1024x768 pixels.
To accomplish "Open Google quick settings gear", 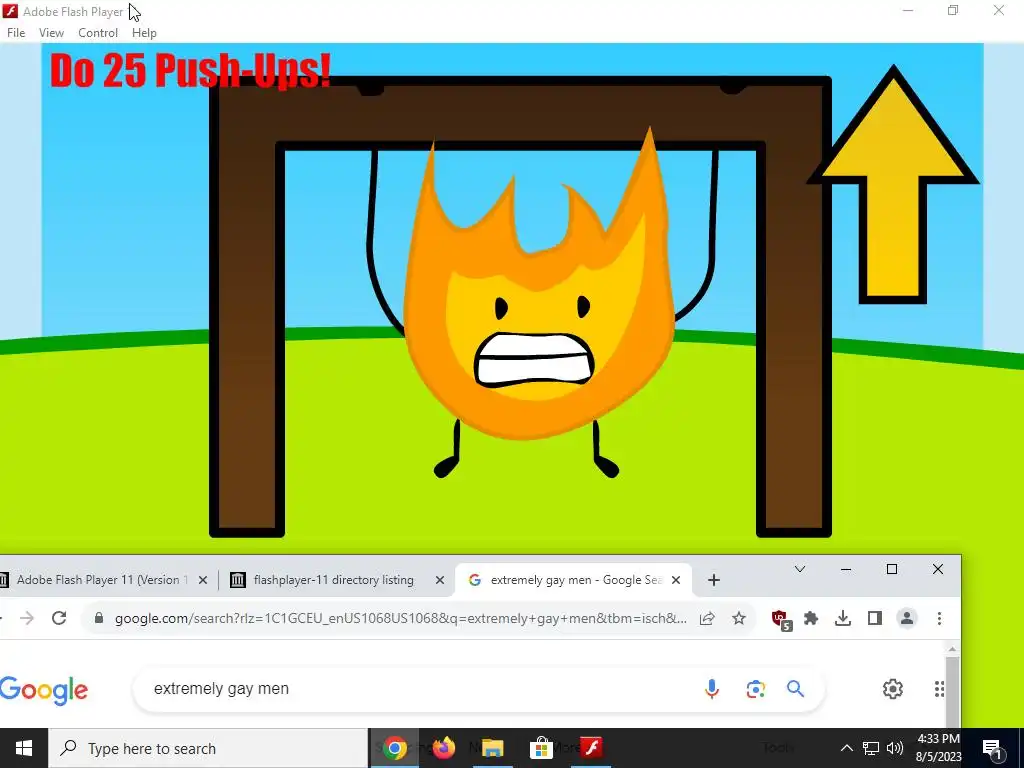I will click(893, 689).
